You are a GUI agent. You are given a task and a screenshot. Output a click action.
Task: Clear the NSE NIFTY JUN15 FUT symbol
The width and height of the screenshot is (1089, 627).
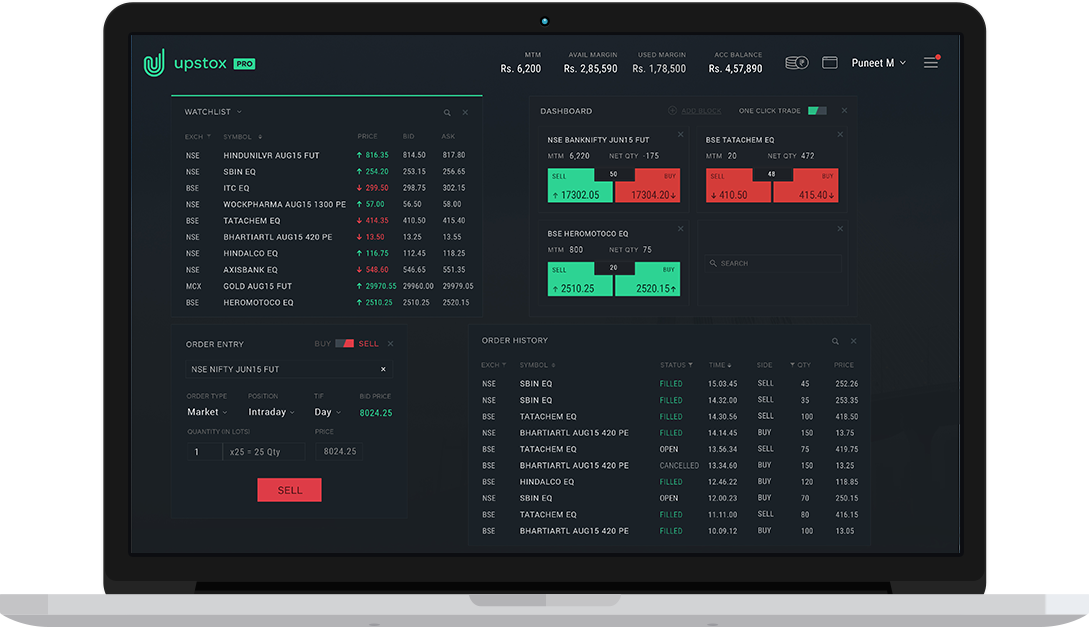[x=383, y=369]
